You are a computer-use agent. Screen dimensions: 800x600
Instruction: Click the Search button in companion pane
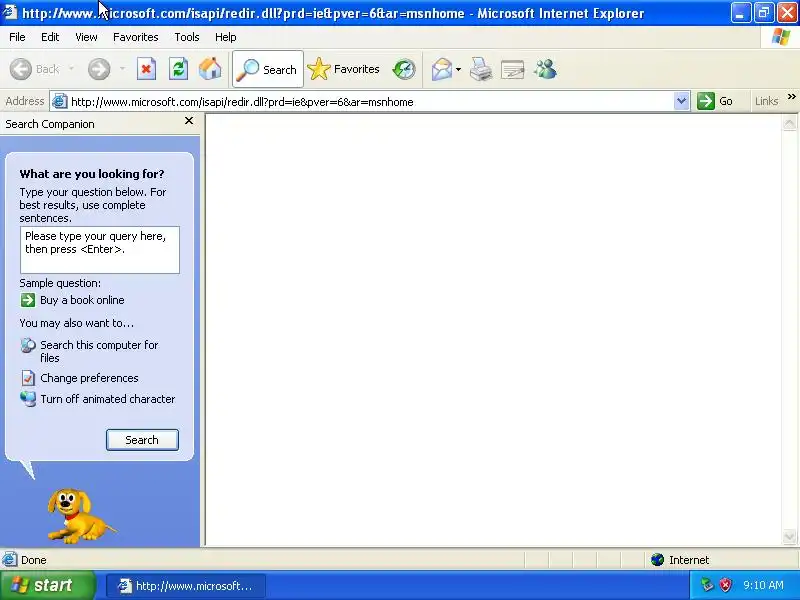click(x=142, y=440)
